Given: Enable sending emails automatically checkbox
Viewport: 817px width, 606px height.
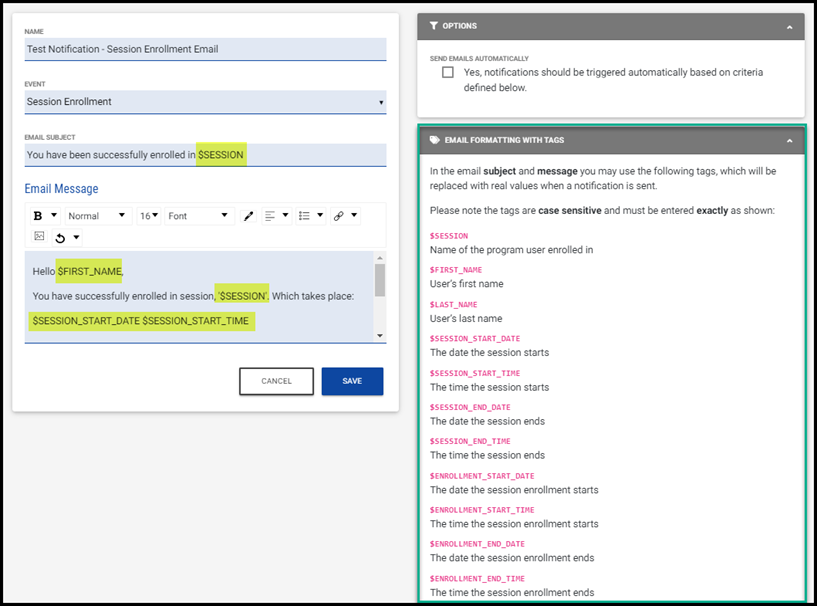Looking at the screenshot, I should pyautogui.click(x=447, y=72).
